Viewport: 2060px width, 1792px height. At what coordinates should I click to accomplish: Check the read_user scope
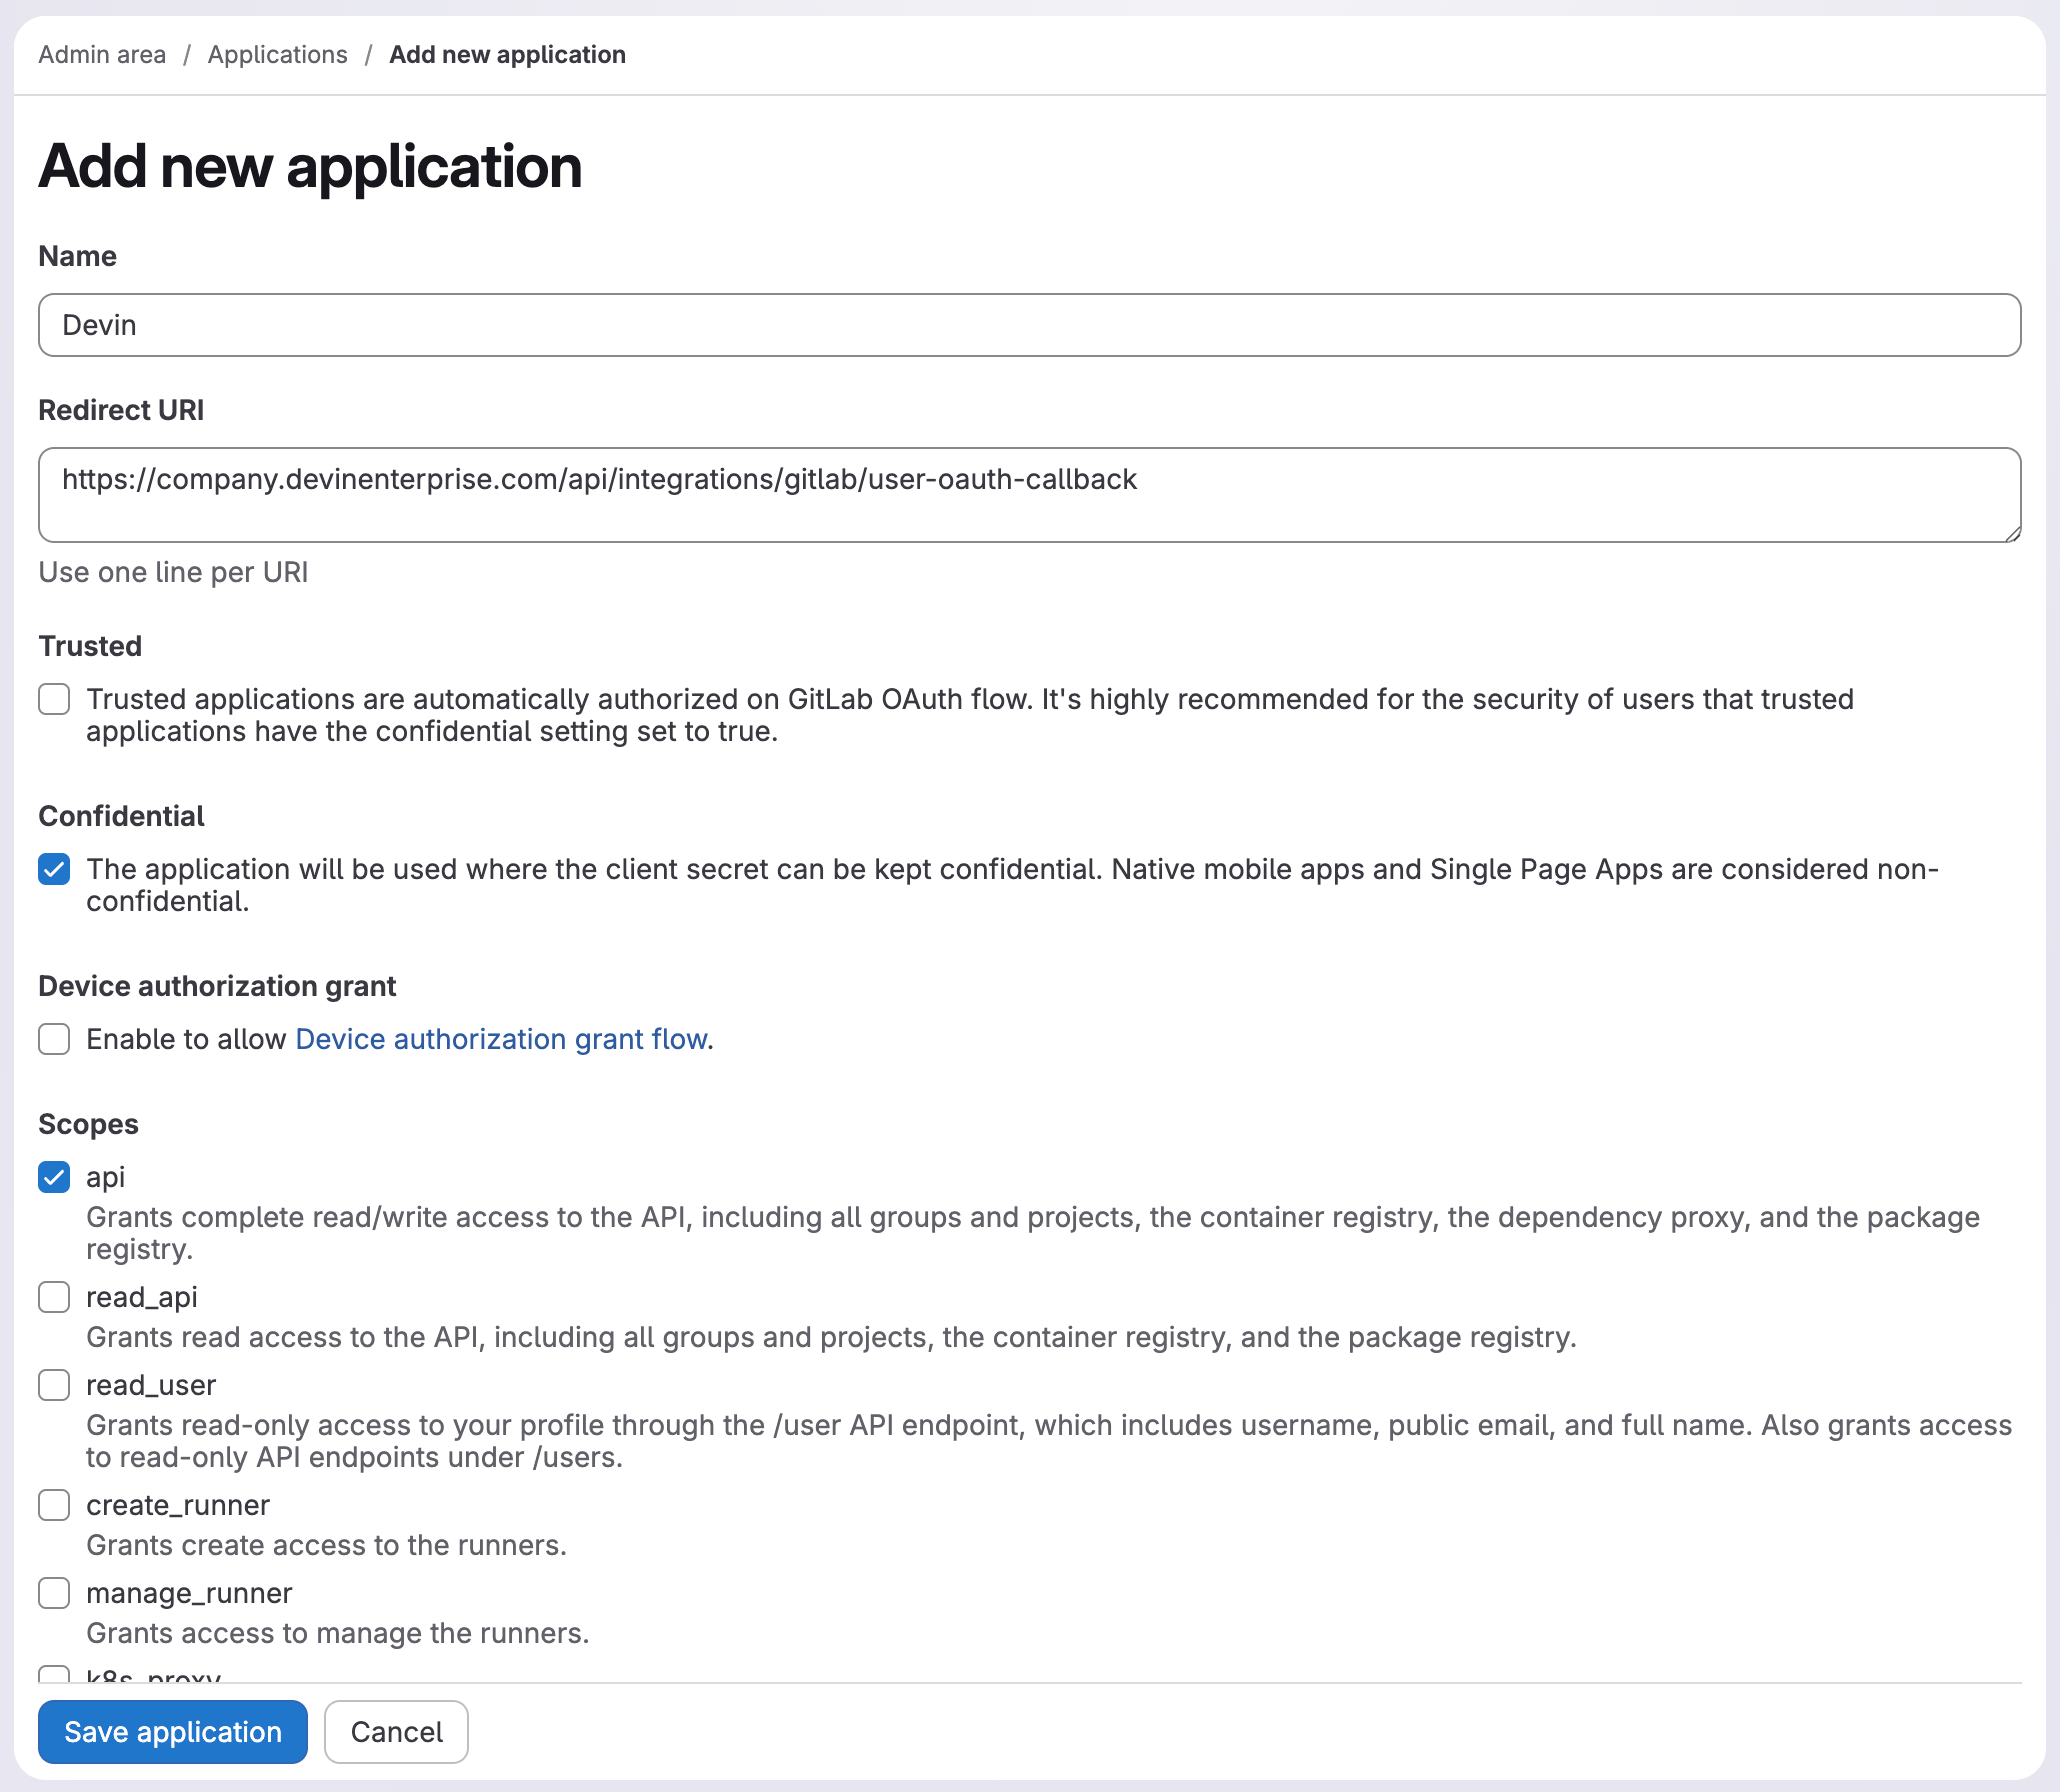click(x=54, y=1385)
